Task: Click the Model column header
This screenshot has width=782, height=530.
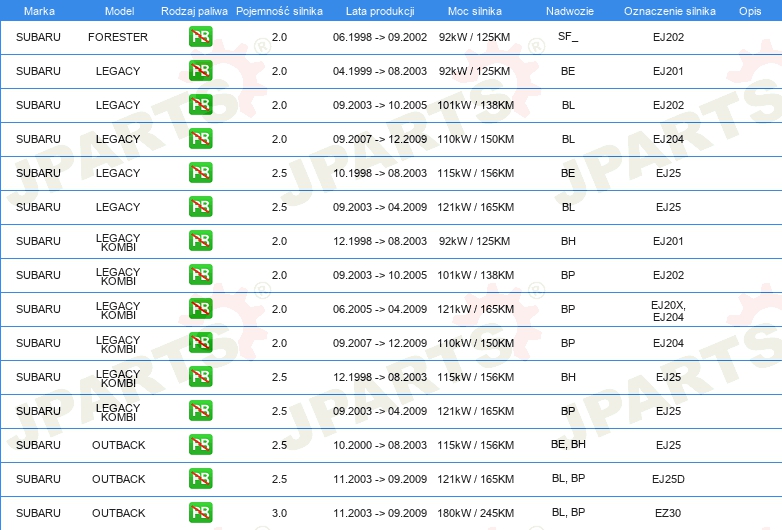Action: coord(119,11)
